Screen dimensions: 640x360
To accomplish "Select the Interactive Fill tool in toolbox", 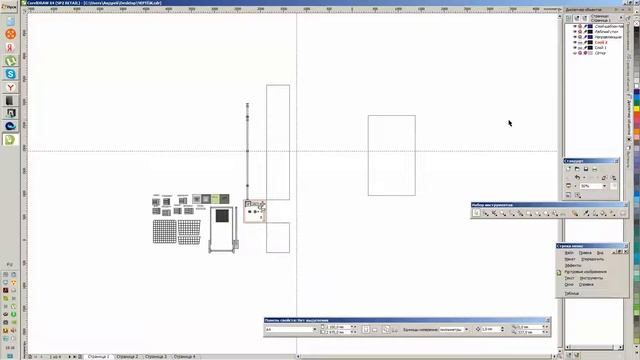I will 612,213.
